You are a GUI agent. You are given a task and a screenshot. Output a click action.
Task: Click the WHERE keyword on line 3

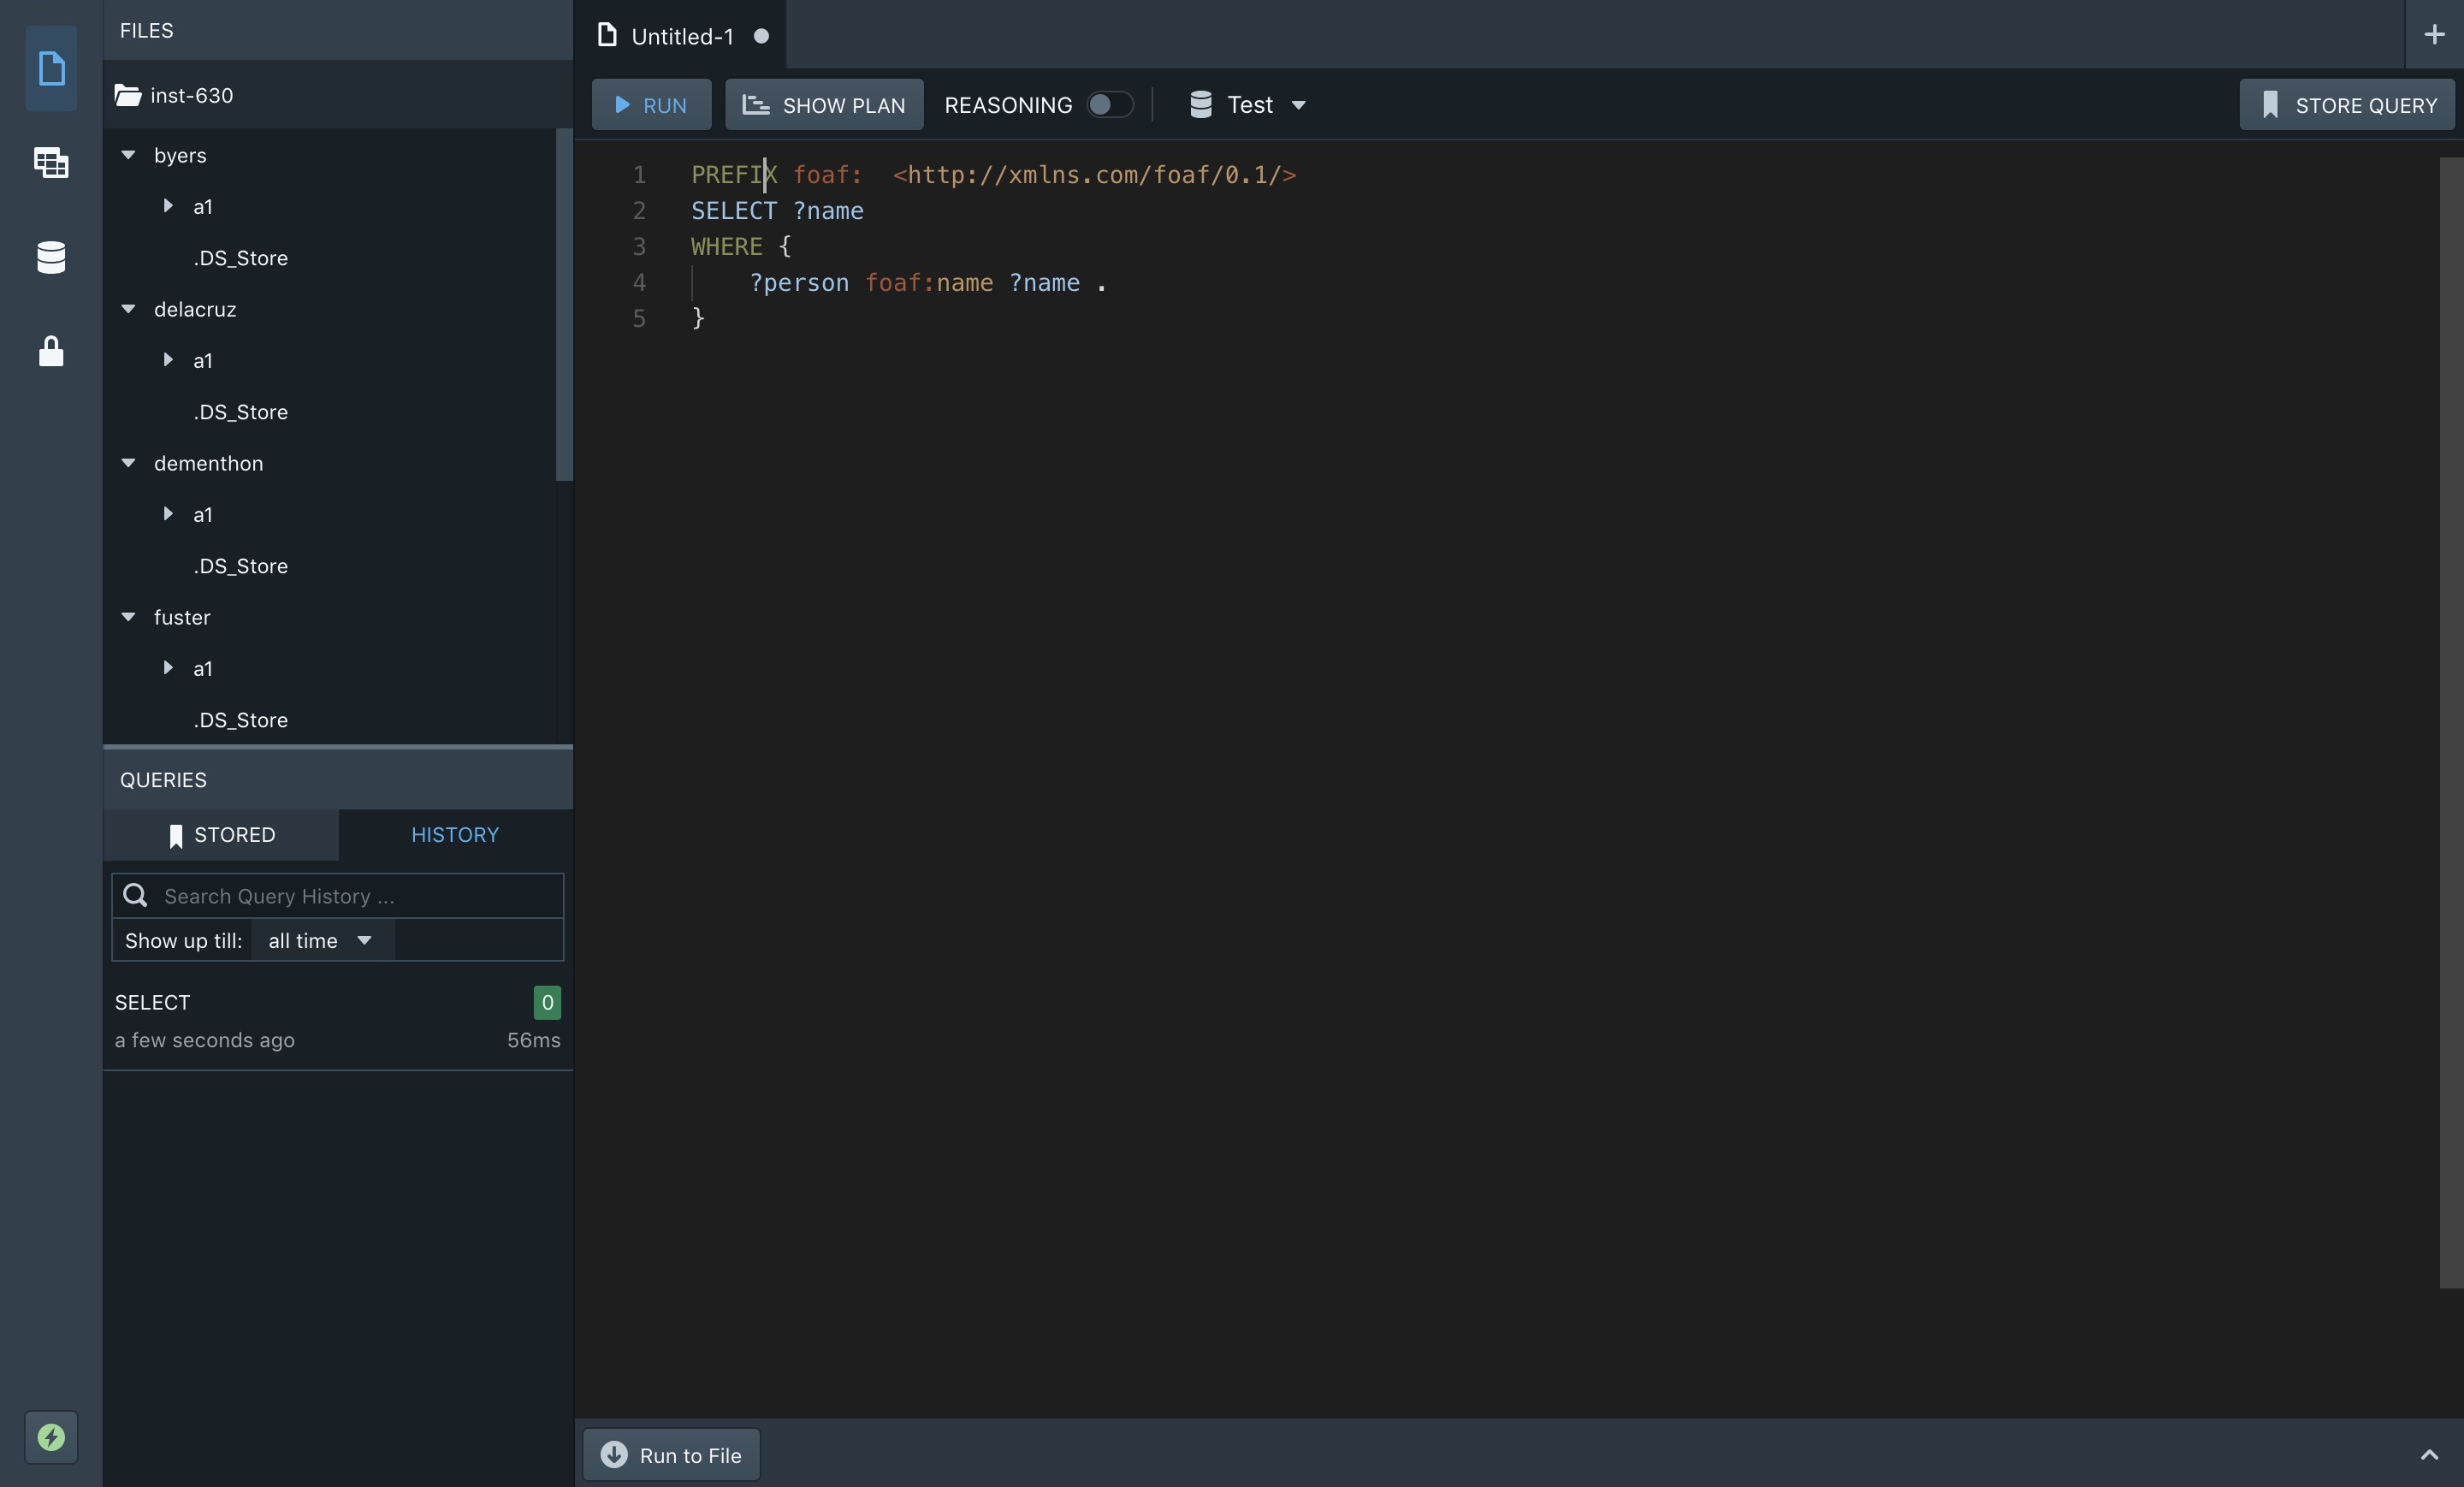click(x=727, y=247)
